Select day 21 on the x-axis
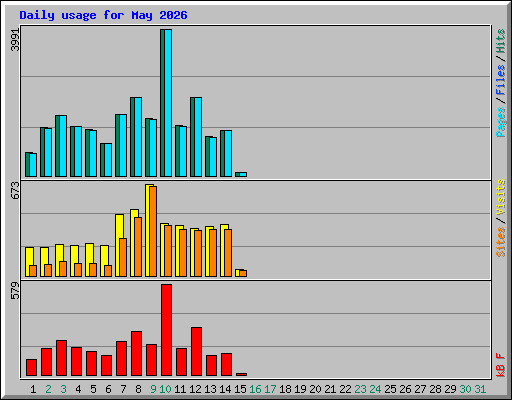The image size is (512, 400). pos(330,389)
